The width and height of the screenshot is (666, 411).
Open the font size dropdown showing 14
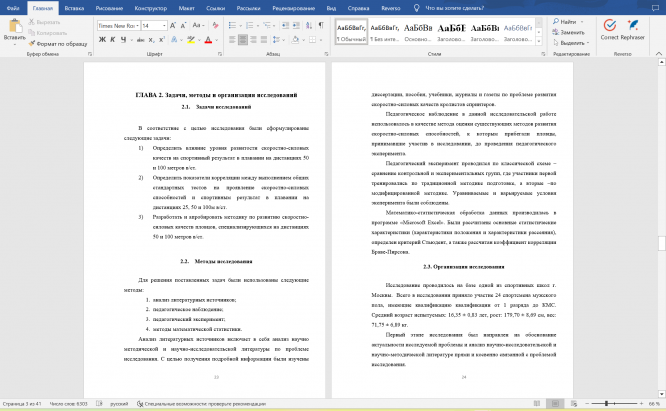(164, 26)
